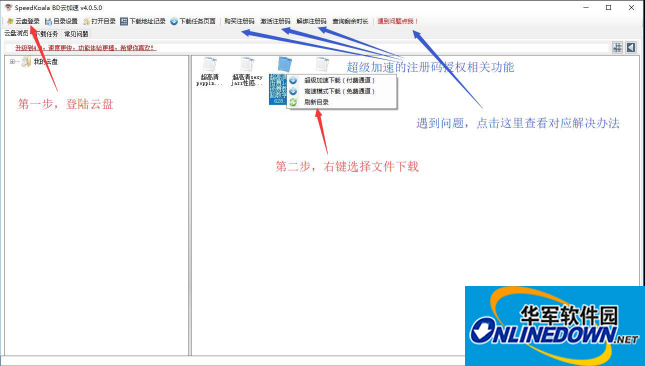
Task: Switch to the 云盘浏览 tab
Action: 16,33
